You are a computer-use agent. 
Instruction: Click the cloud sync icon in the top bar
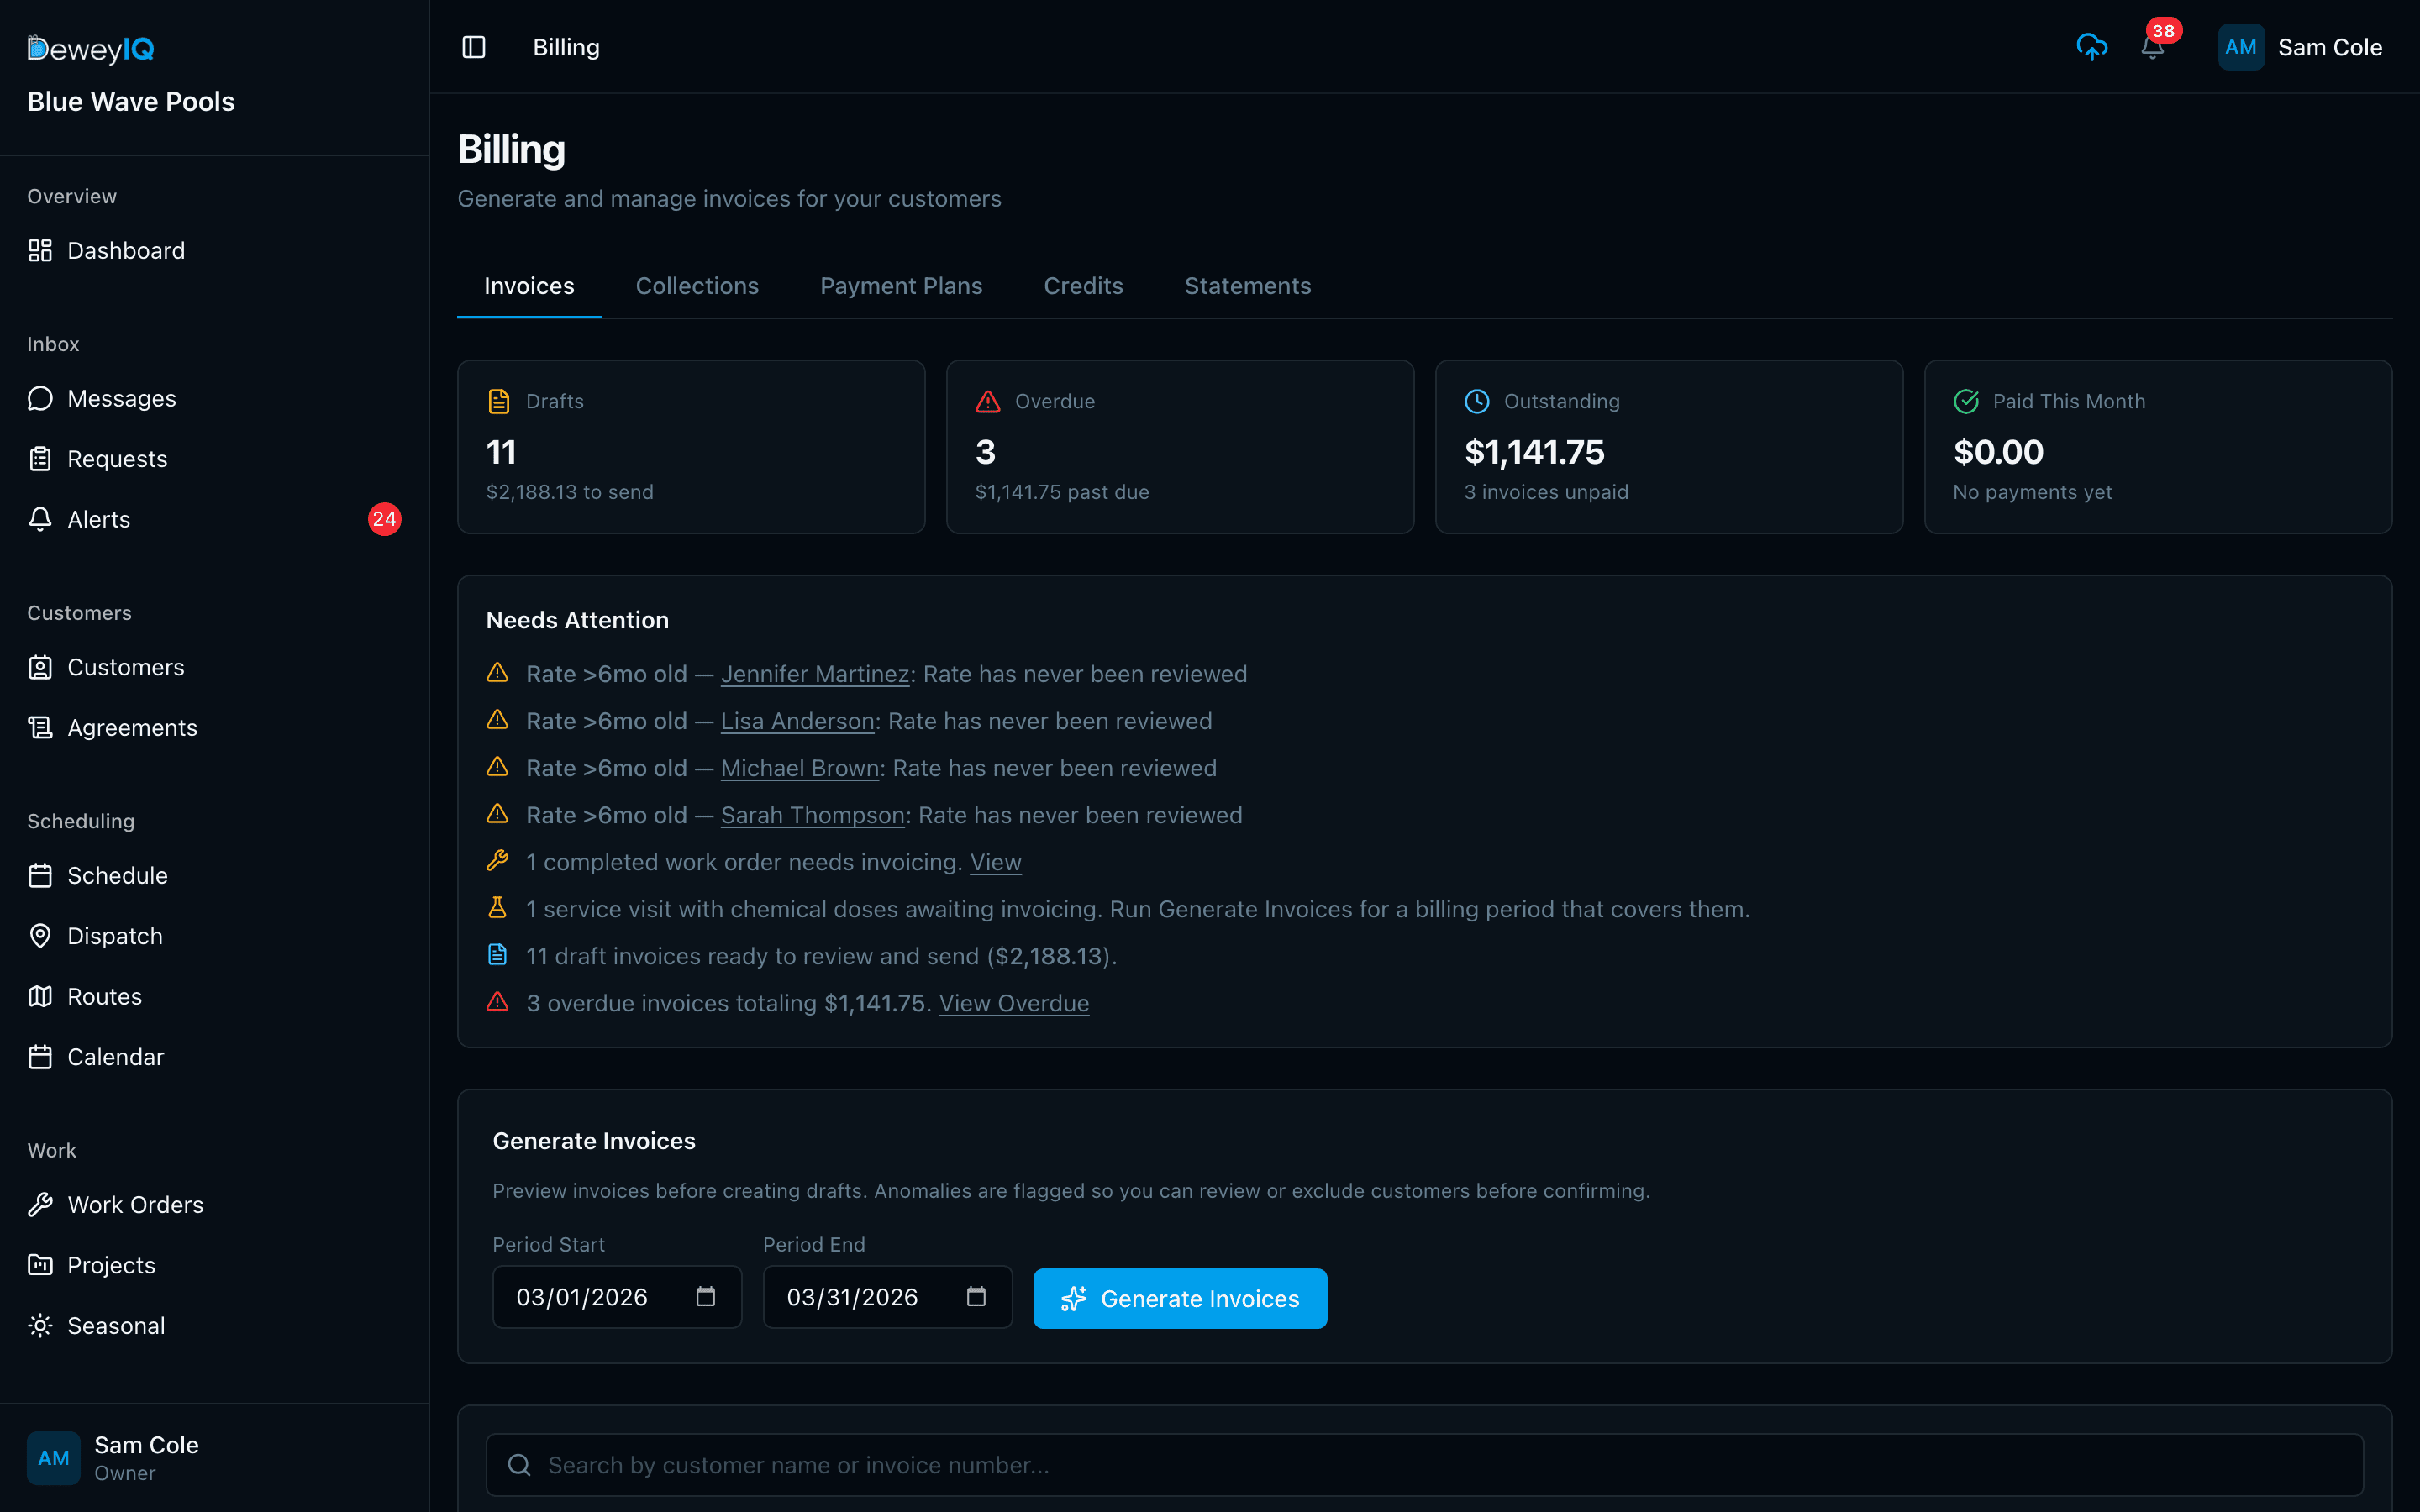pyautogui.click(x=2093, y=46)
